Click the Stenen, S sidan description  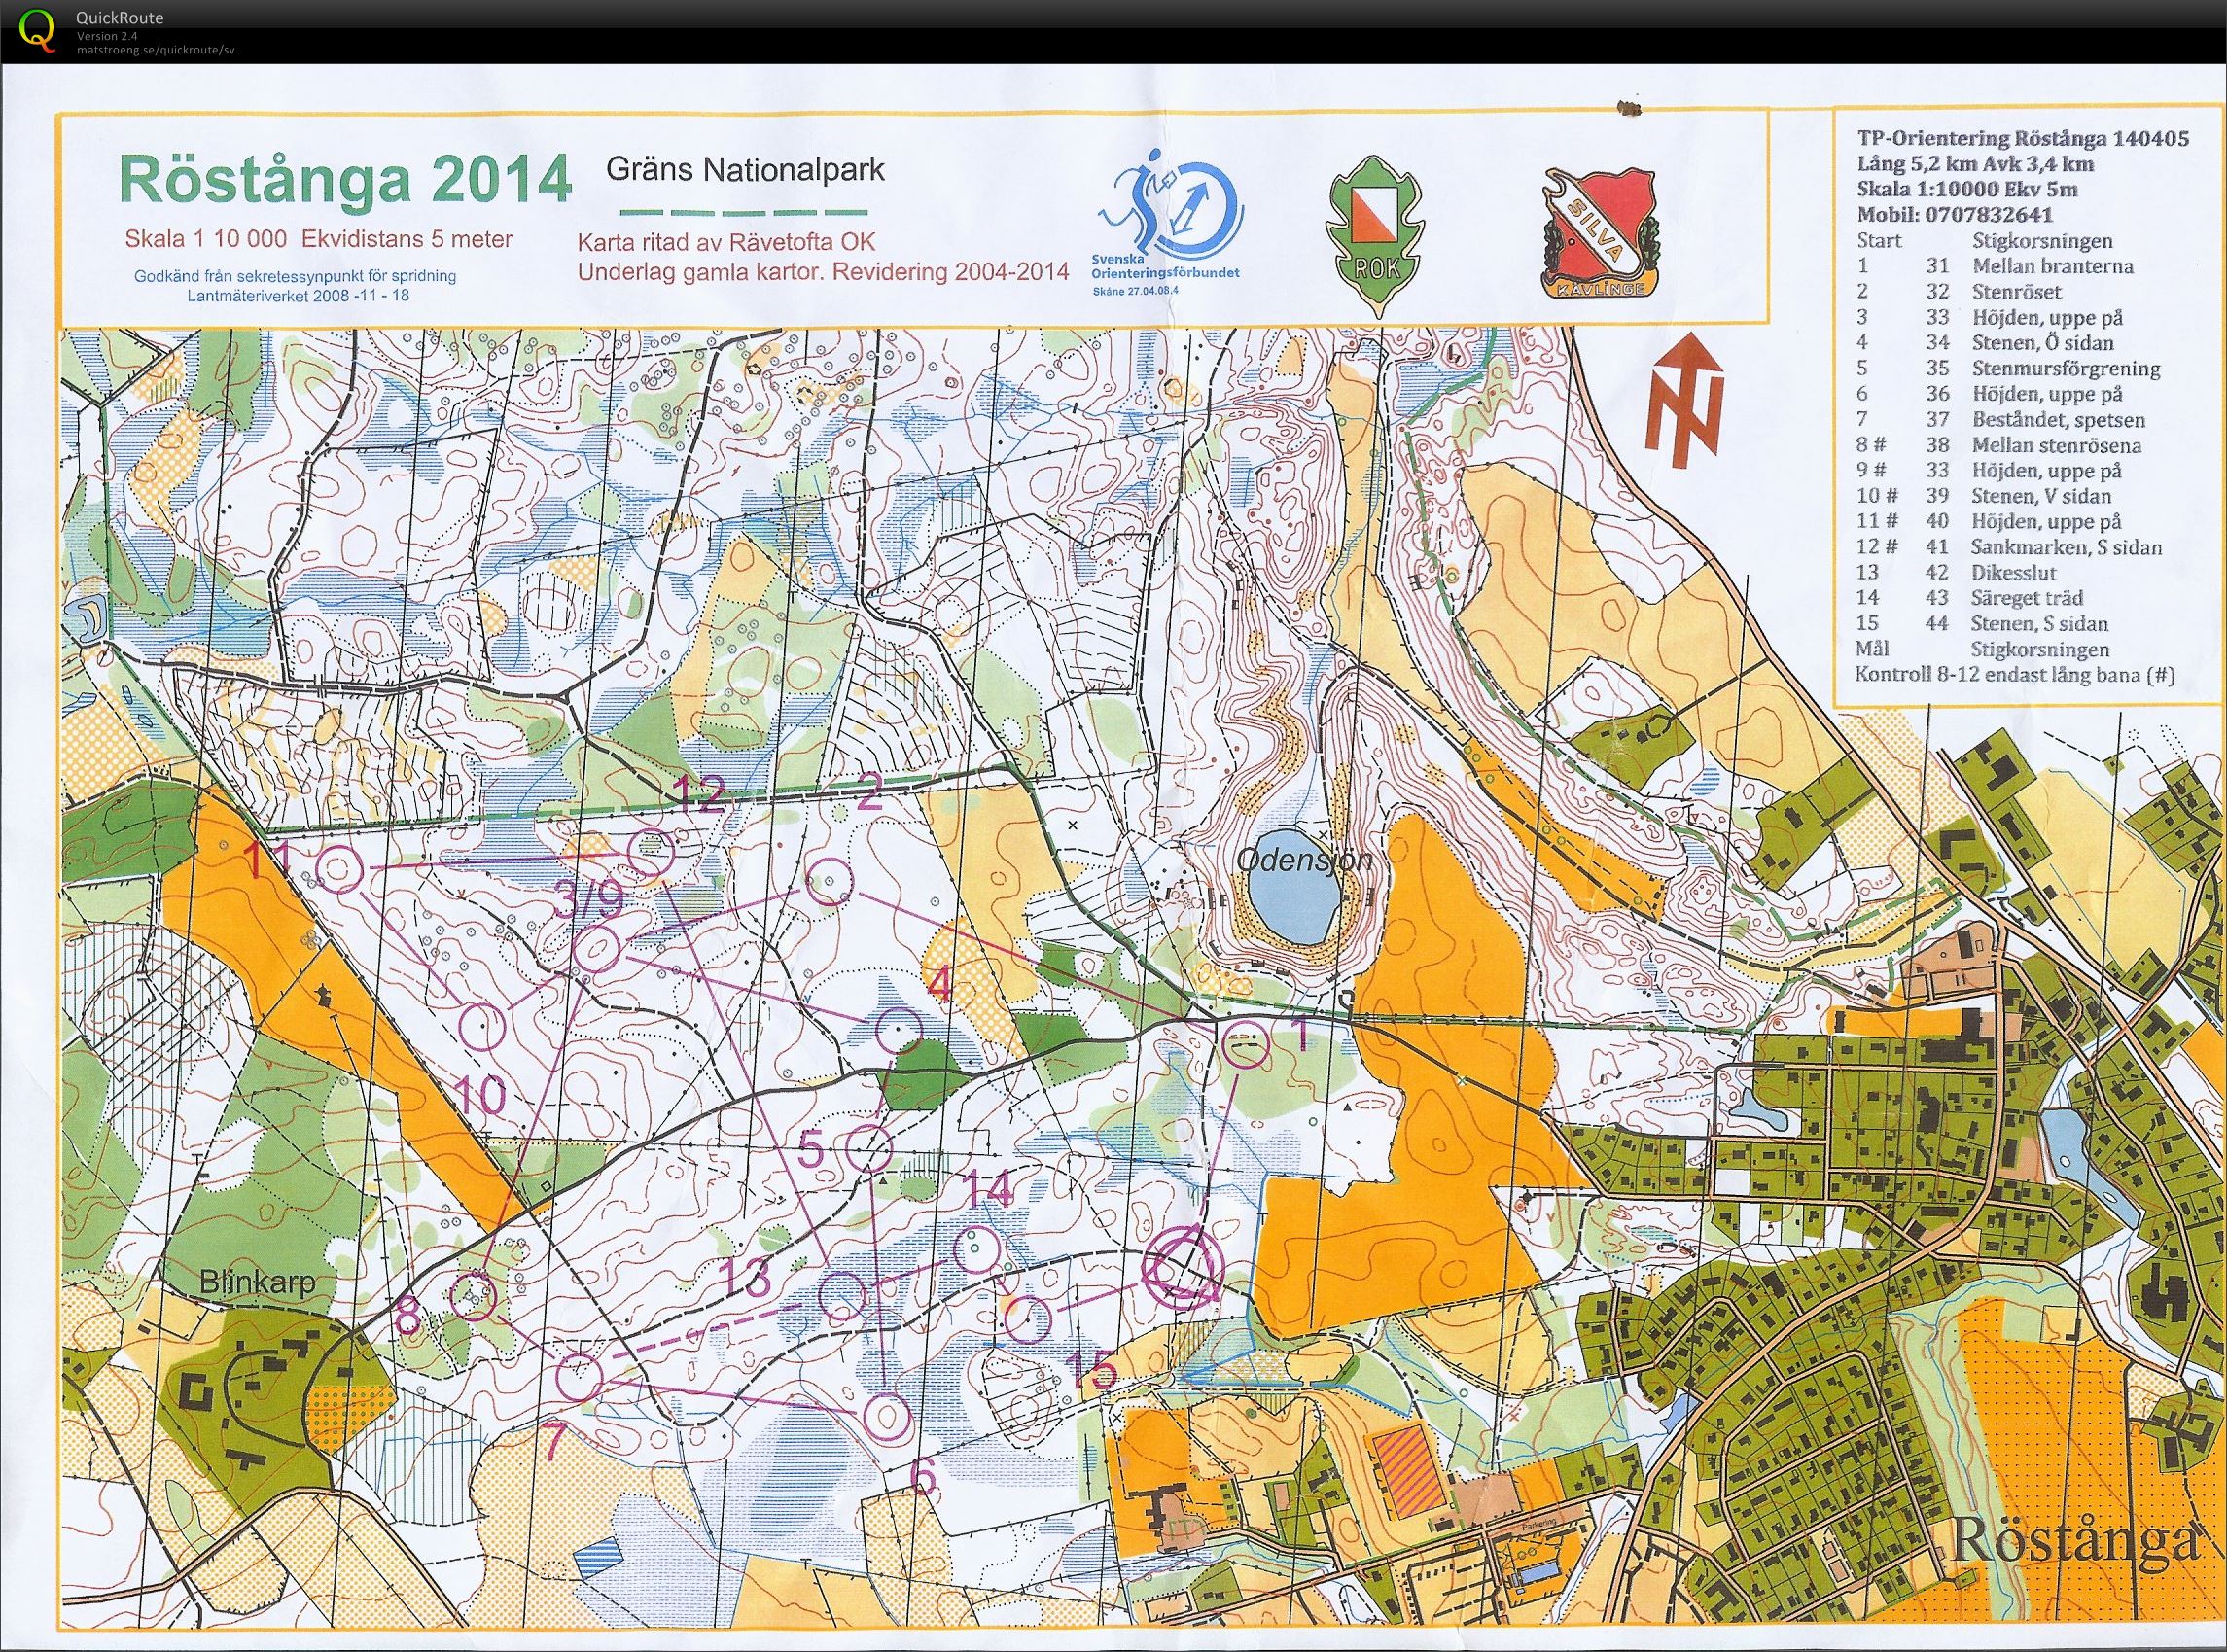point(2040,624)
